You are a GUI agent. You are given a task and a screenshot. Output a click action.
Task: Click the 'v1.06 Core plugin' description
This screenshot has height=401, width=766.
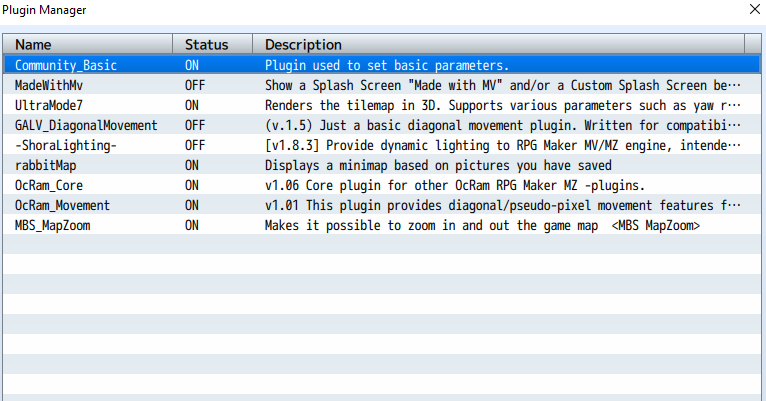455,186
